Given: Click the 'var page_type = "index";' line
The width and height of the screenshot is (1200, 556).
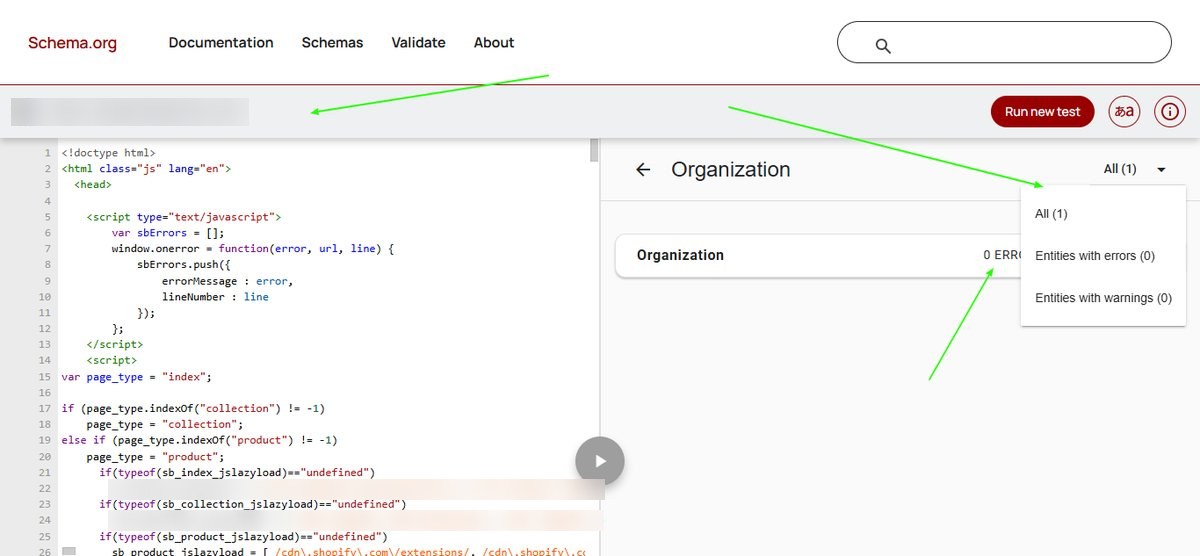Looking at the screenshot, I should click(136, 377).
